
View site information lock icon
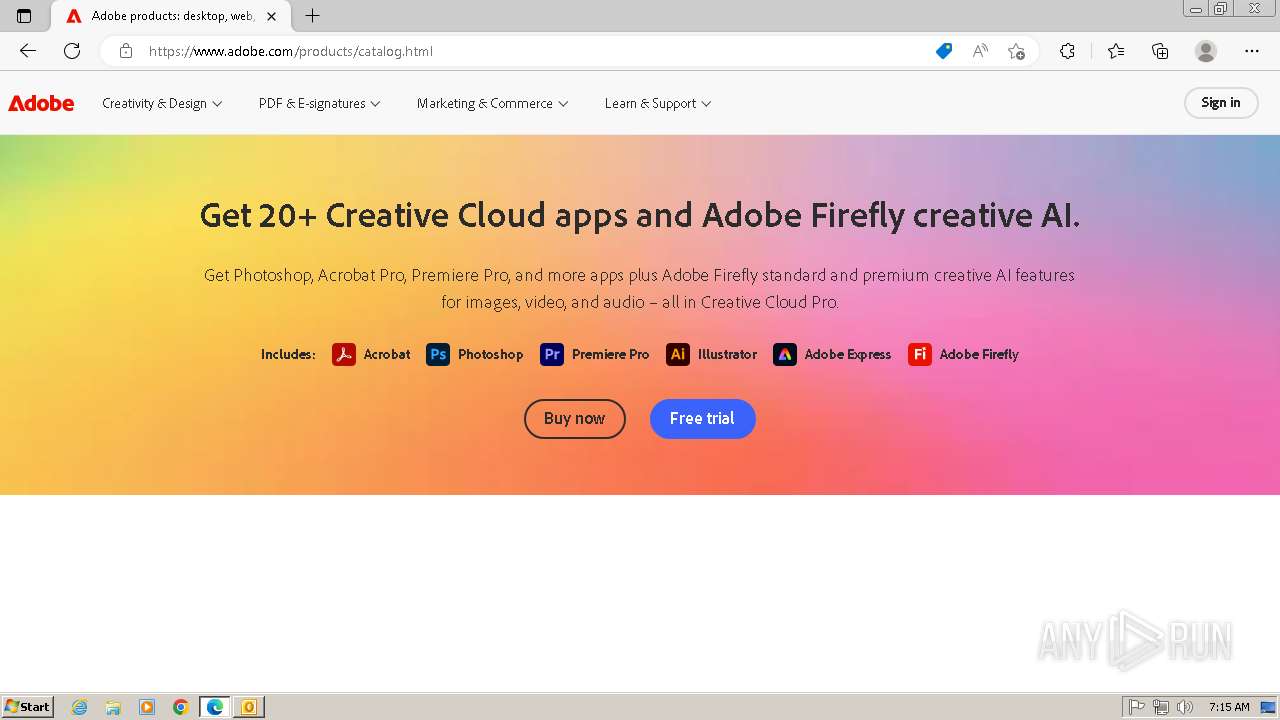point(126,51)
